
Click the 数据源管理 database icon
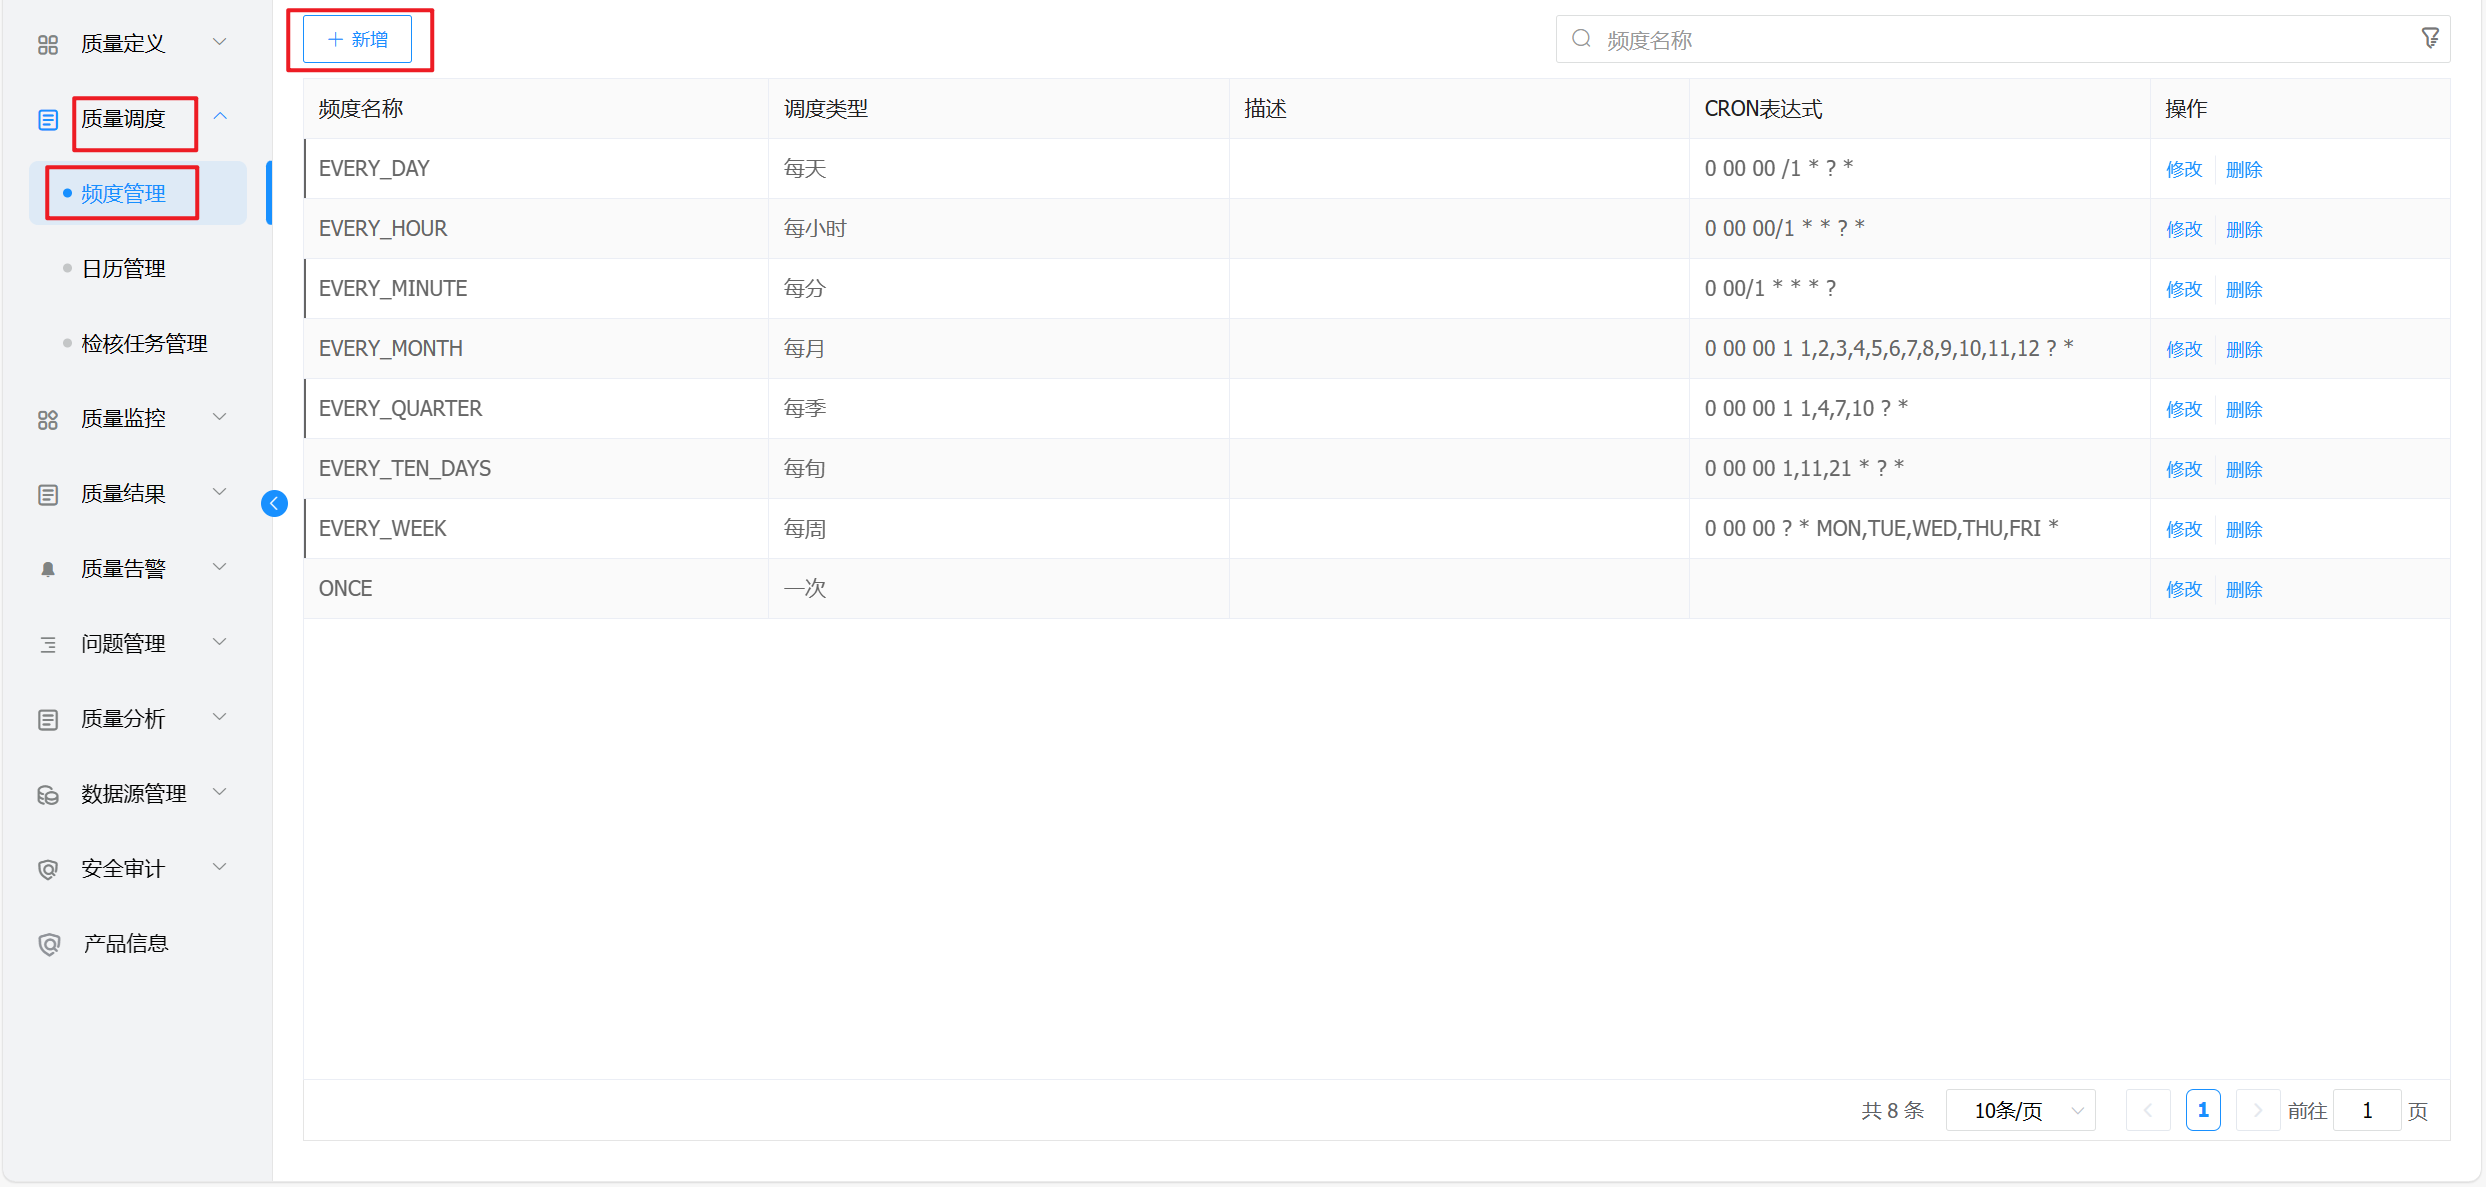coord(47,794)
